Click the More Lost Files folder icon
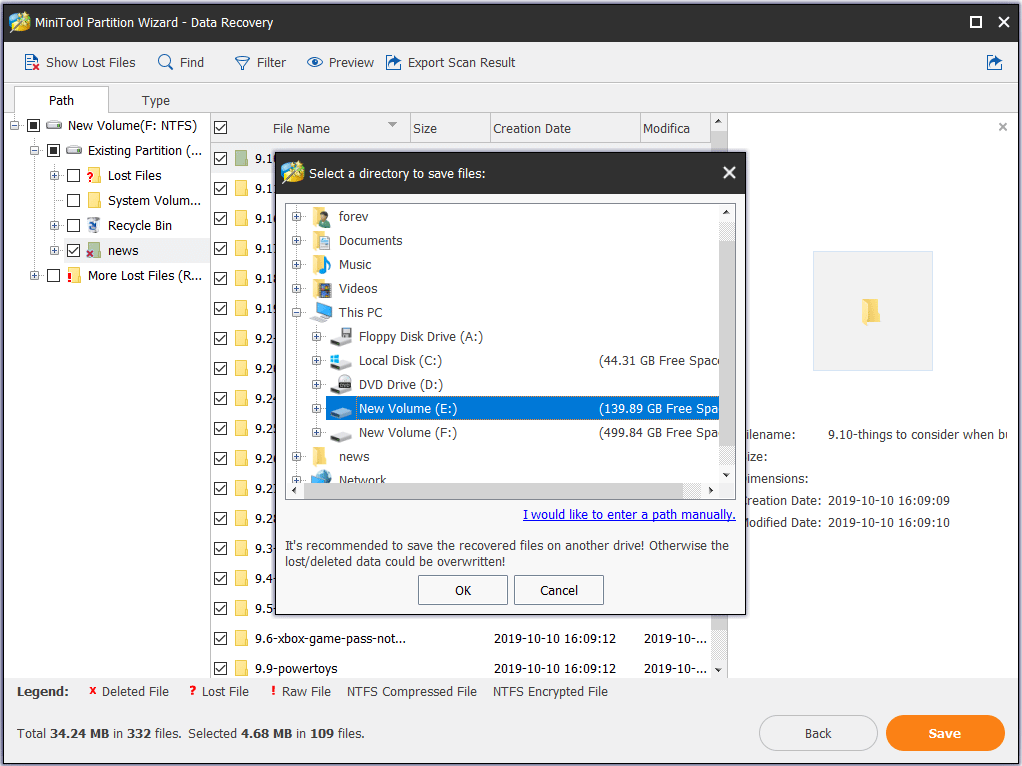 coord(74,276)
